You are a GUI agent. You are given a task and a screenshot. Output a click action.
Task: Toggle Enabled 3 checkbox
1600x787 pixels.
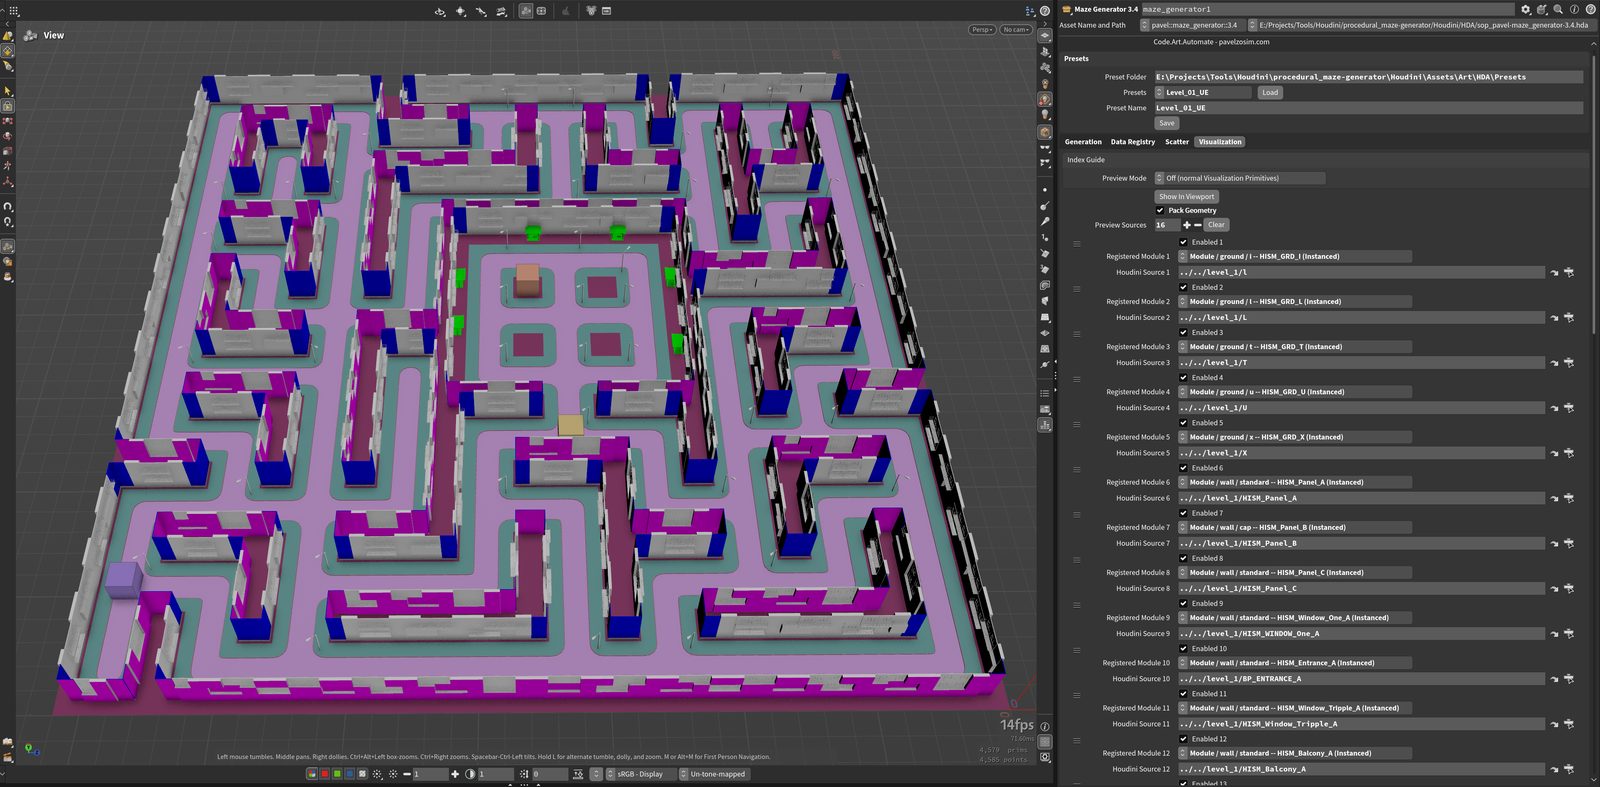click(x=1183, y=332)
